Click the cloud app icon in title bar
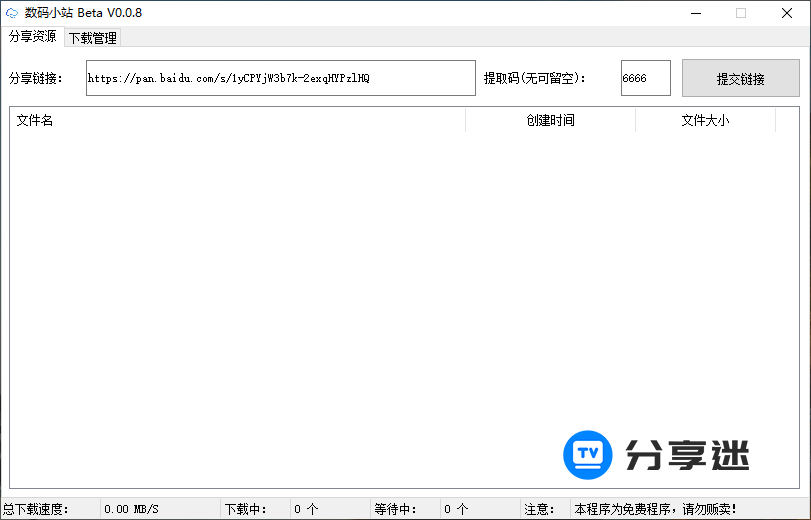The image size is (811, 520). [12, 13]
